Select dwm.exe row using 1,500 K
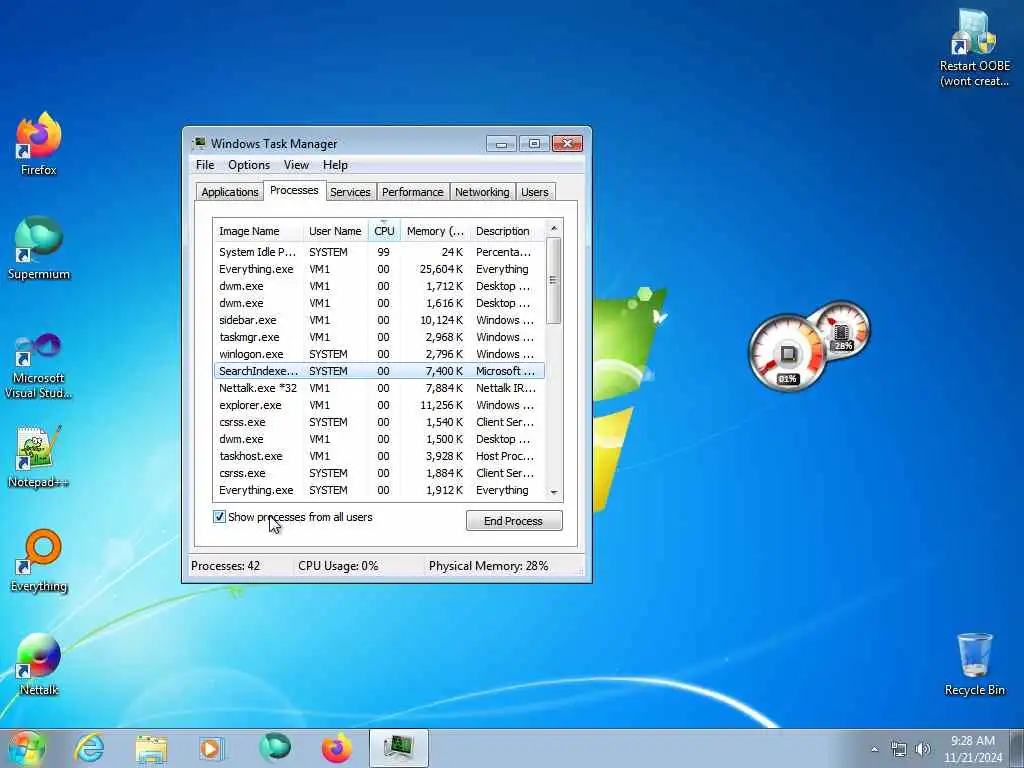The width and height of the screenshot is (1024, 768). (x=379, y=439)
